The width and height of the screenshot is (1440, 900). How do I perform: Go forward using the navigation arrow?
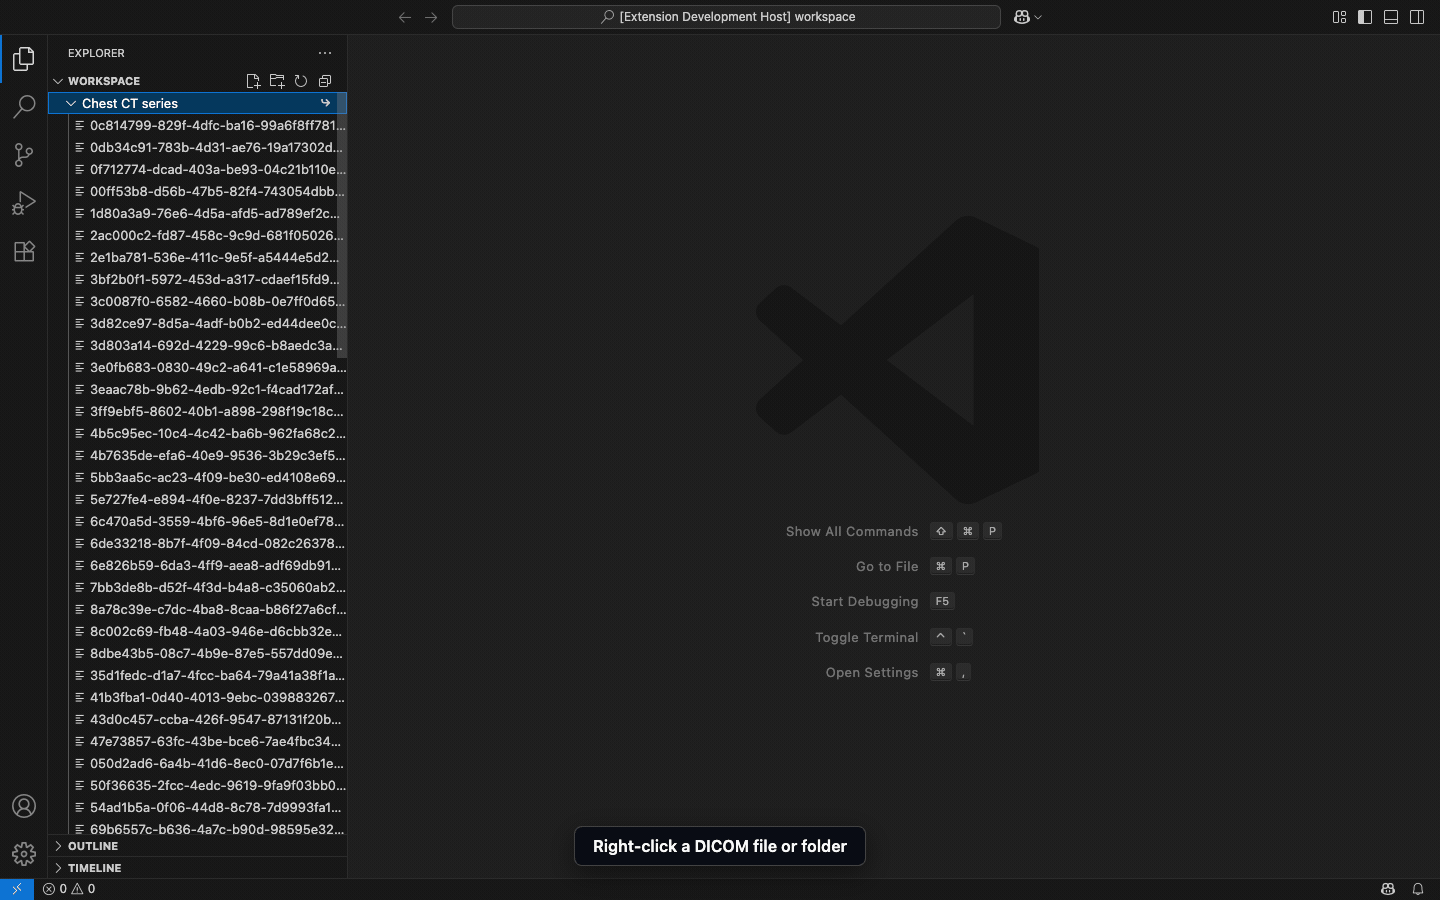click(x=431, y=17)
